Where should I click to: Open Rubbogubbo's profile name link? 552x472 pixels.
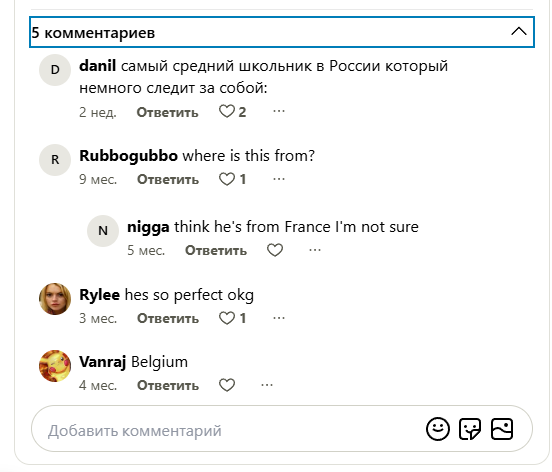[x=128, y=156]
